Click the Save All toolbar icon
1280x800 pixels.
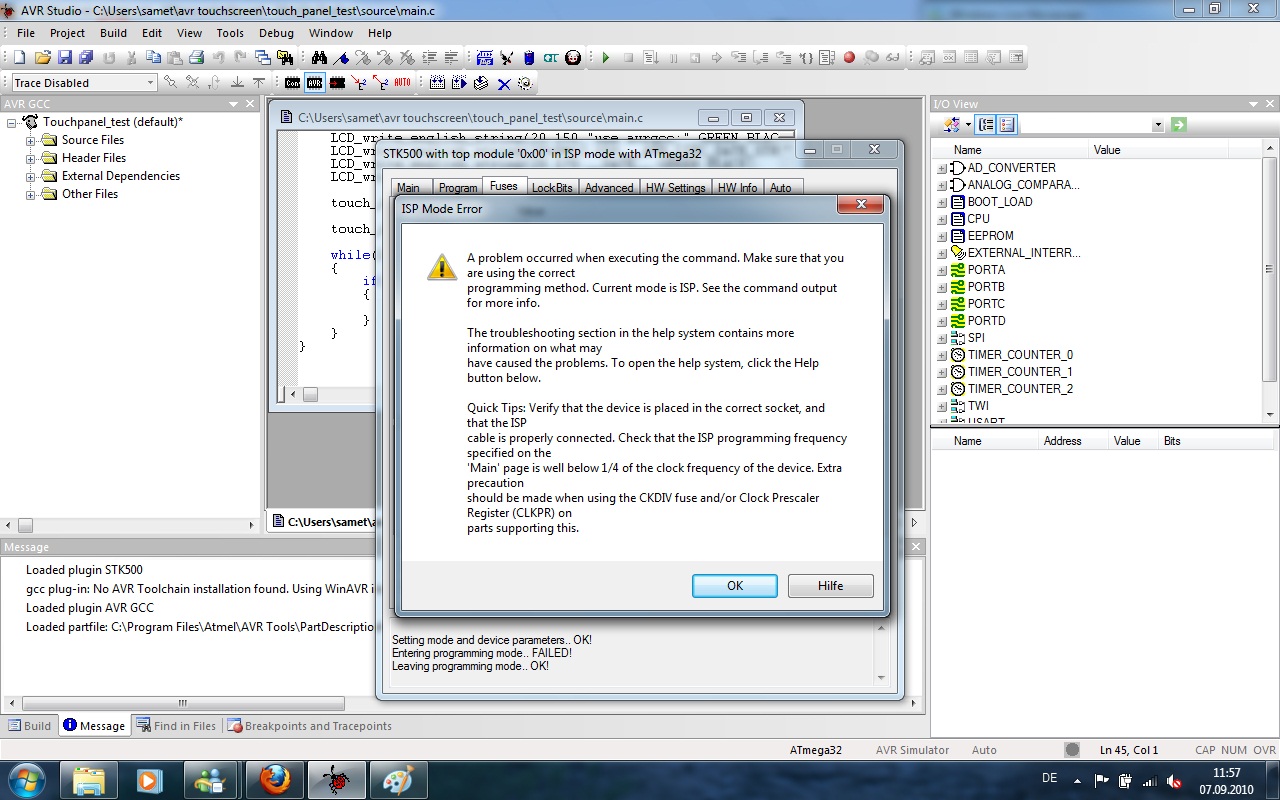86,58
